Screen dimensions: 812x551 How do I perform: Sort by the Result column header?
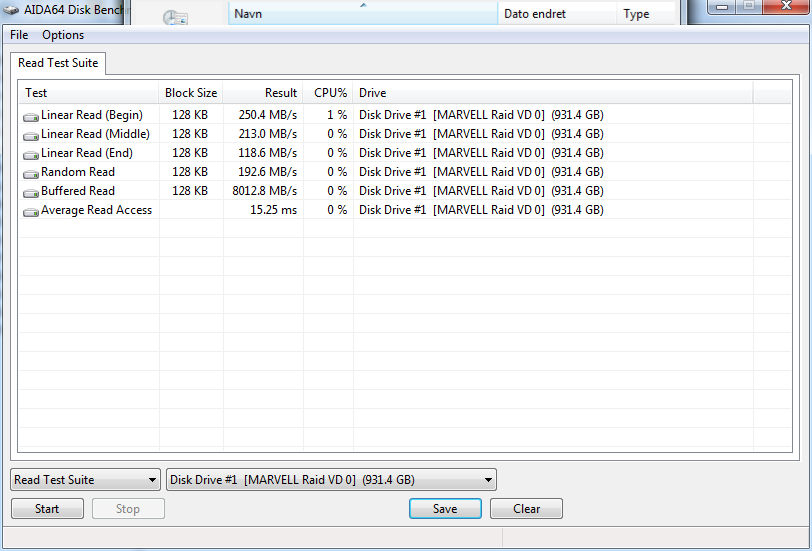263,93
